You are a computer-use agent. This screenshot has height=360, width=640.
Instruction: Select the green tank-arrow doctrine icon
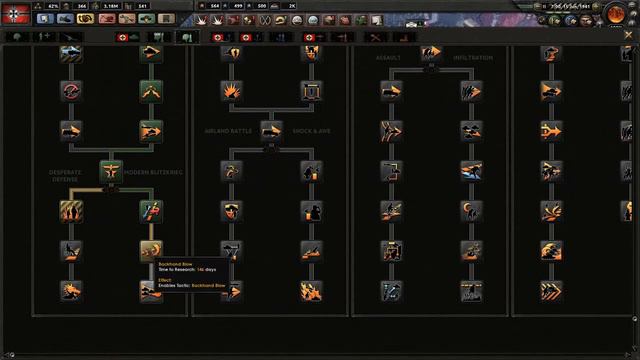point(151,131)
